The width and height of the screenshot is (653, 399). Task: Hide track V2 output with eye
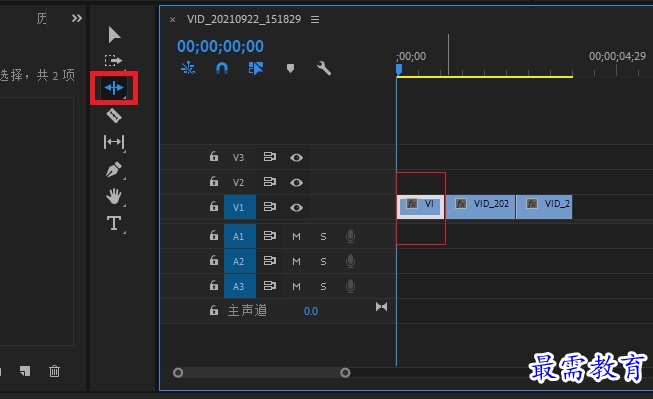pyautogui.click(x=297, y=182)
